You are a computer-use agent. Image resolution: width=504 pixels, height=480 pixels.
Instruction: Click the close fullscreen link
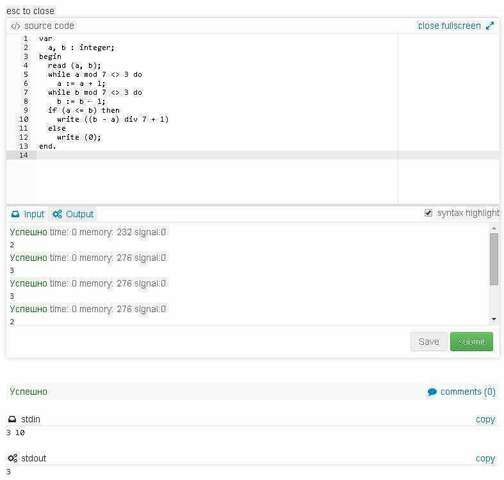click(x=449, y=26)
